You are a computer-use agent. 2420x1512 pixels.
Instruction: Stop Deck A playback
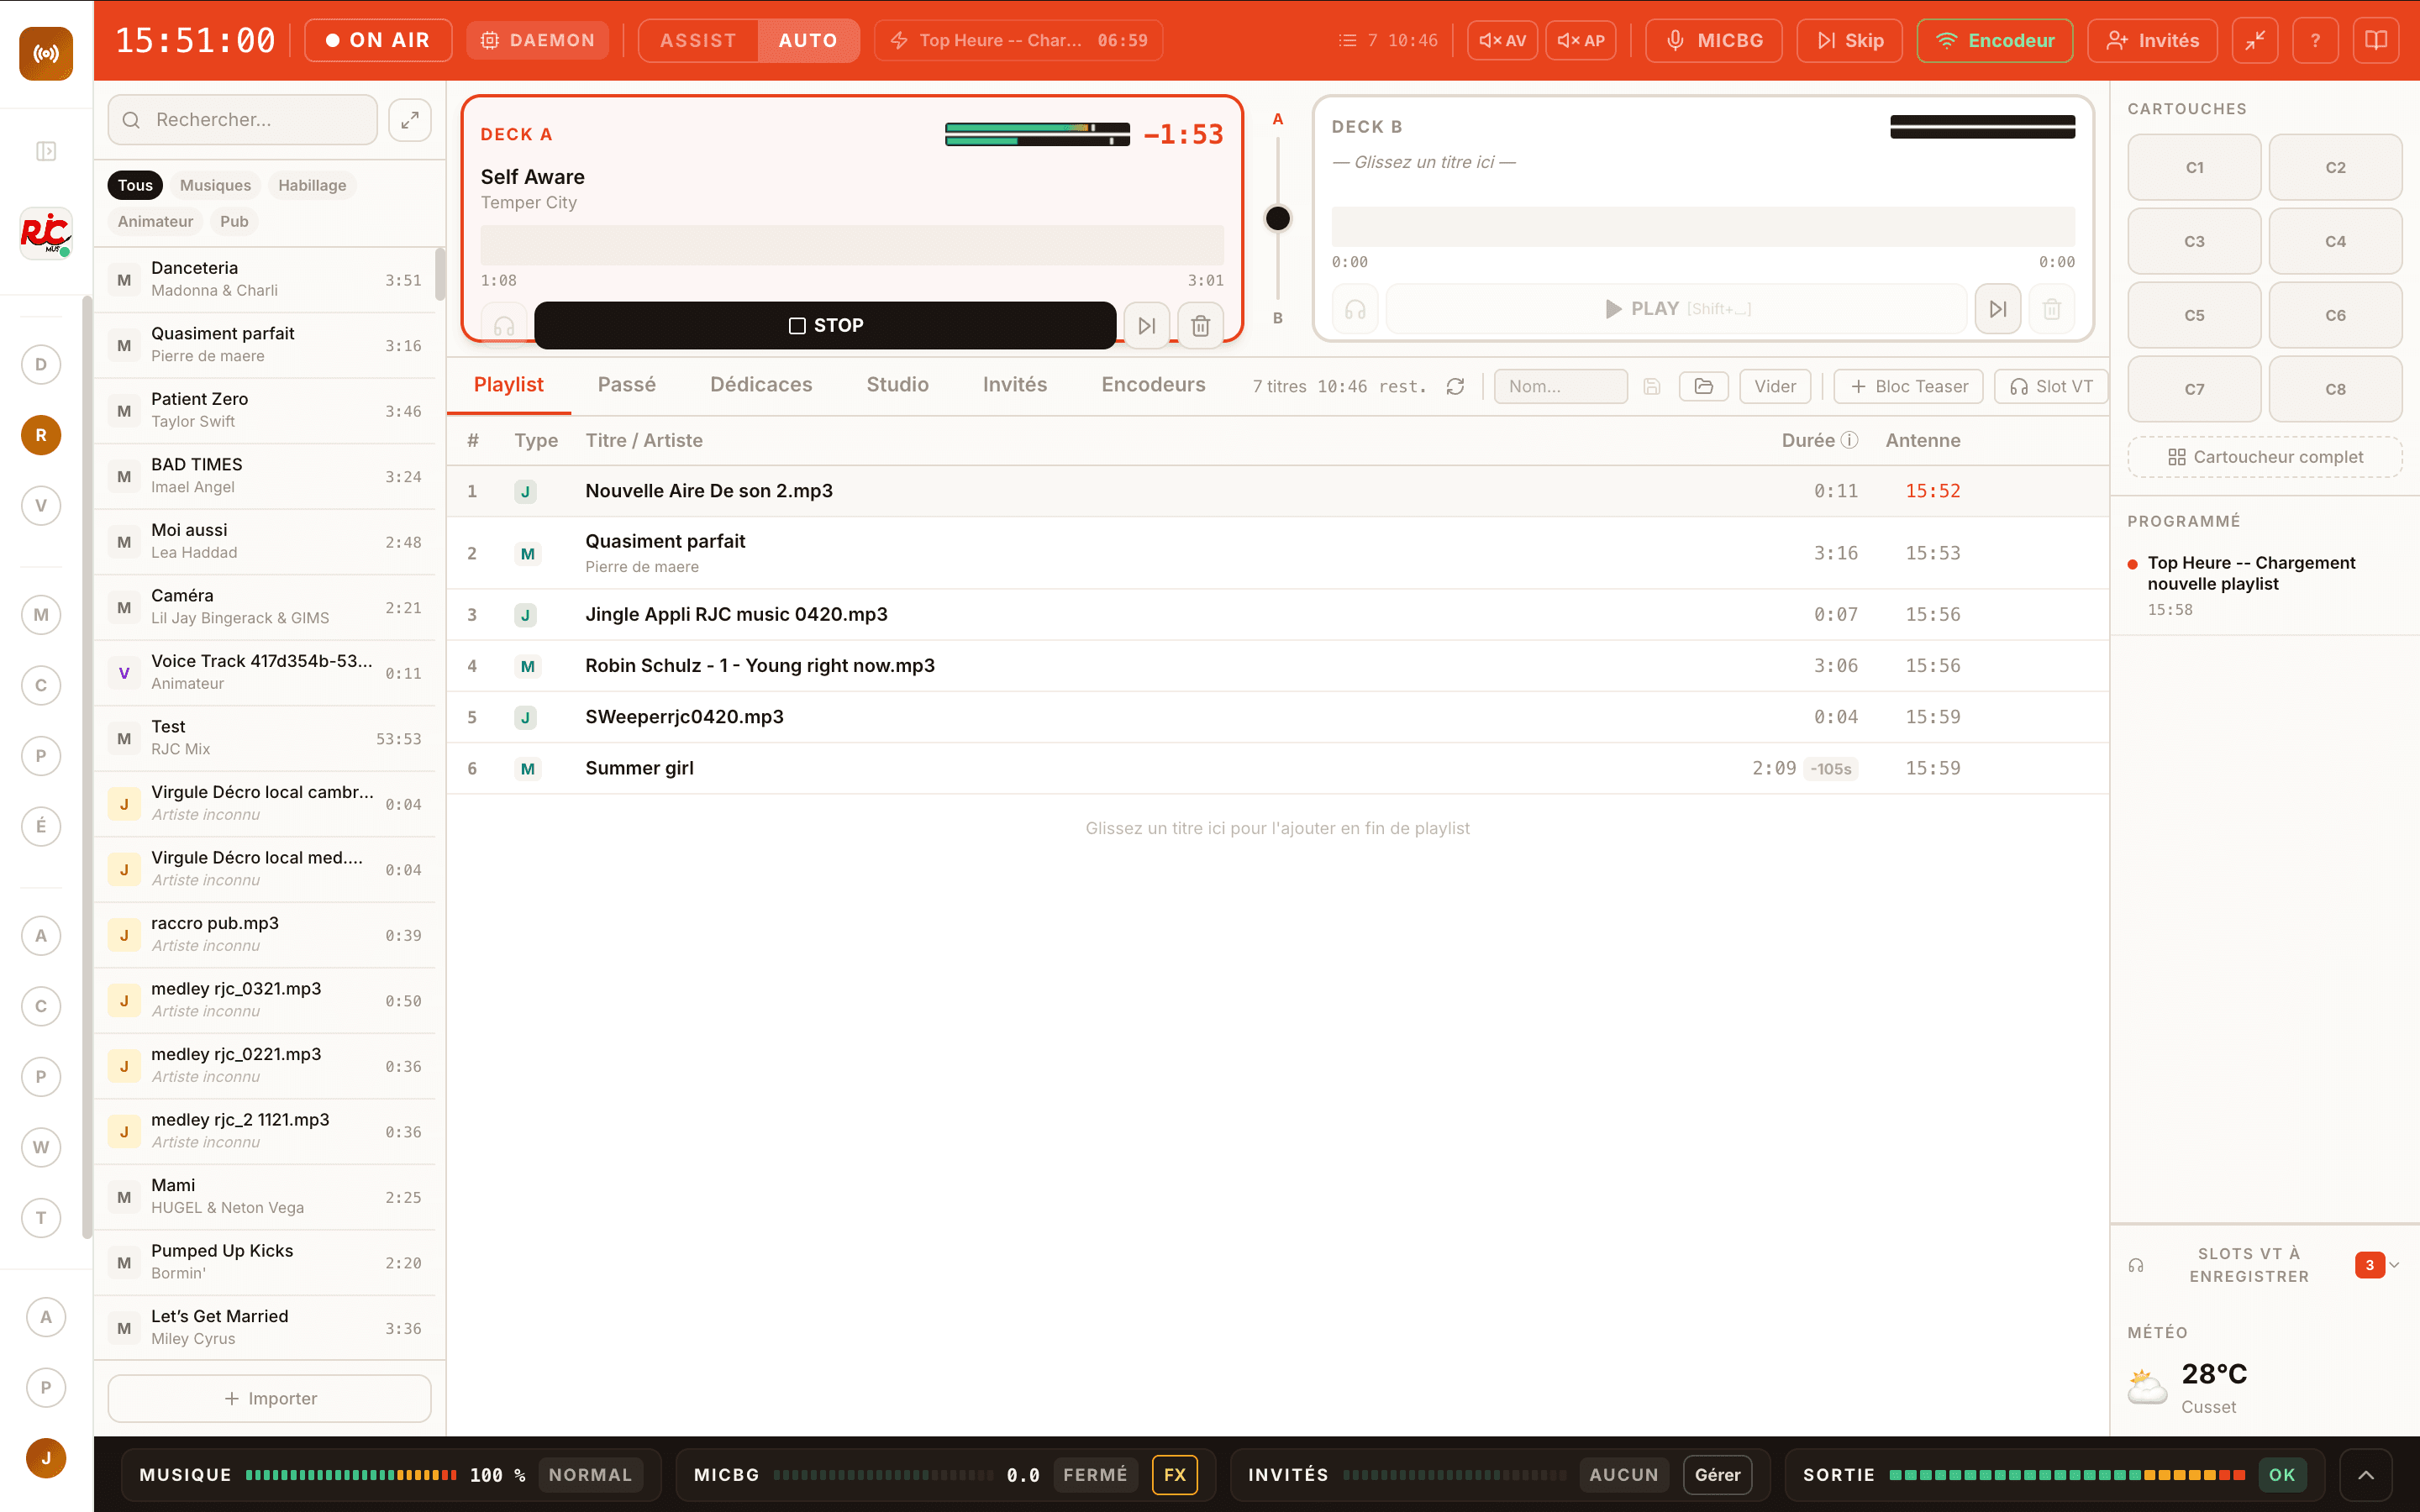(x=825, y=325)
